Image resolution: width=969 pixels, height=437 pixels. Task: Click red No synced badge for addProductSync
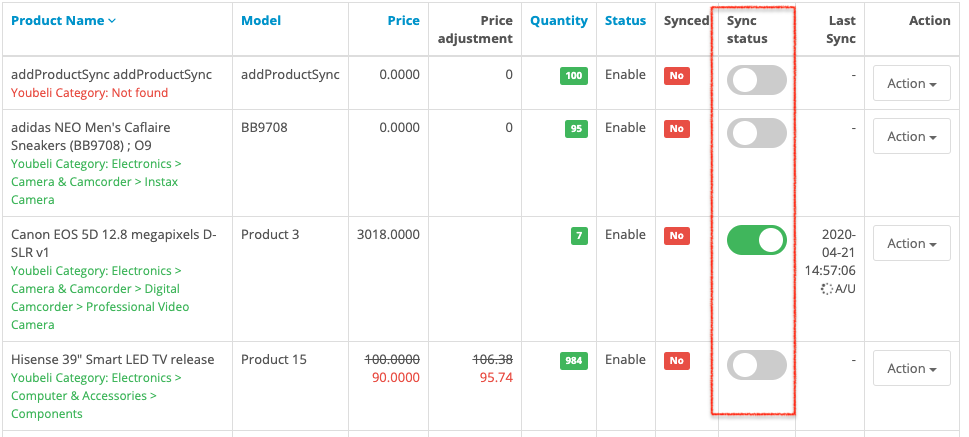[x=677, y=76]
